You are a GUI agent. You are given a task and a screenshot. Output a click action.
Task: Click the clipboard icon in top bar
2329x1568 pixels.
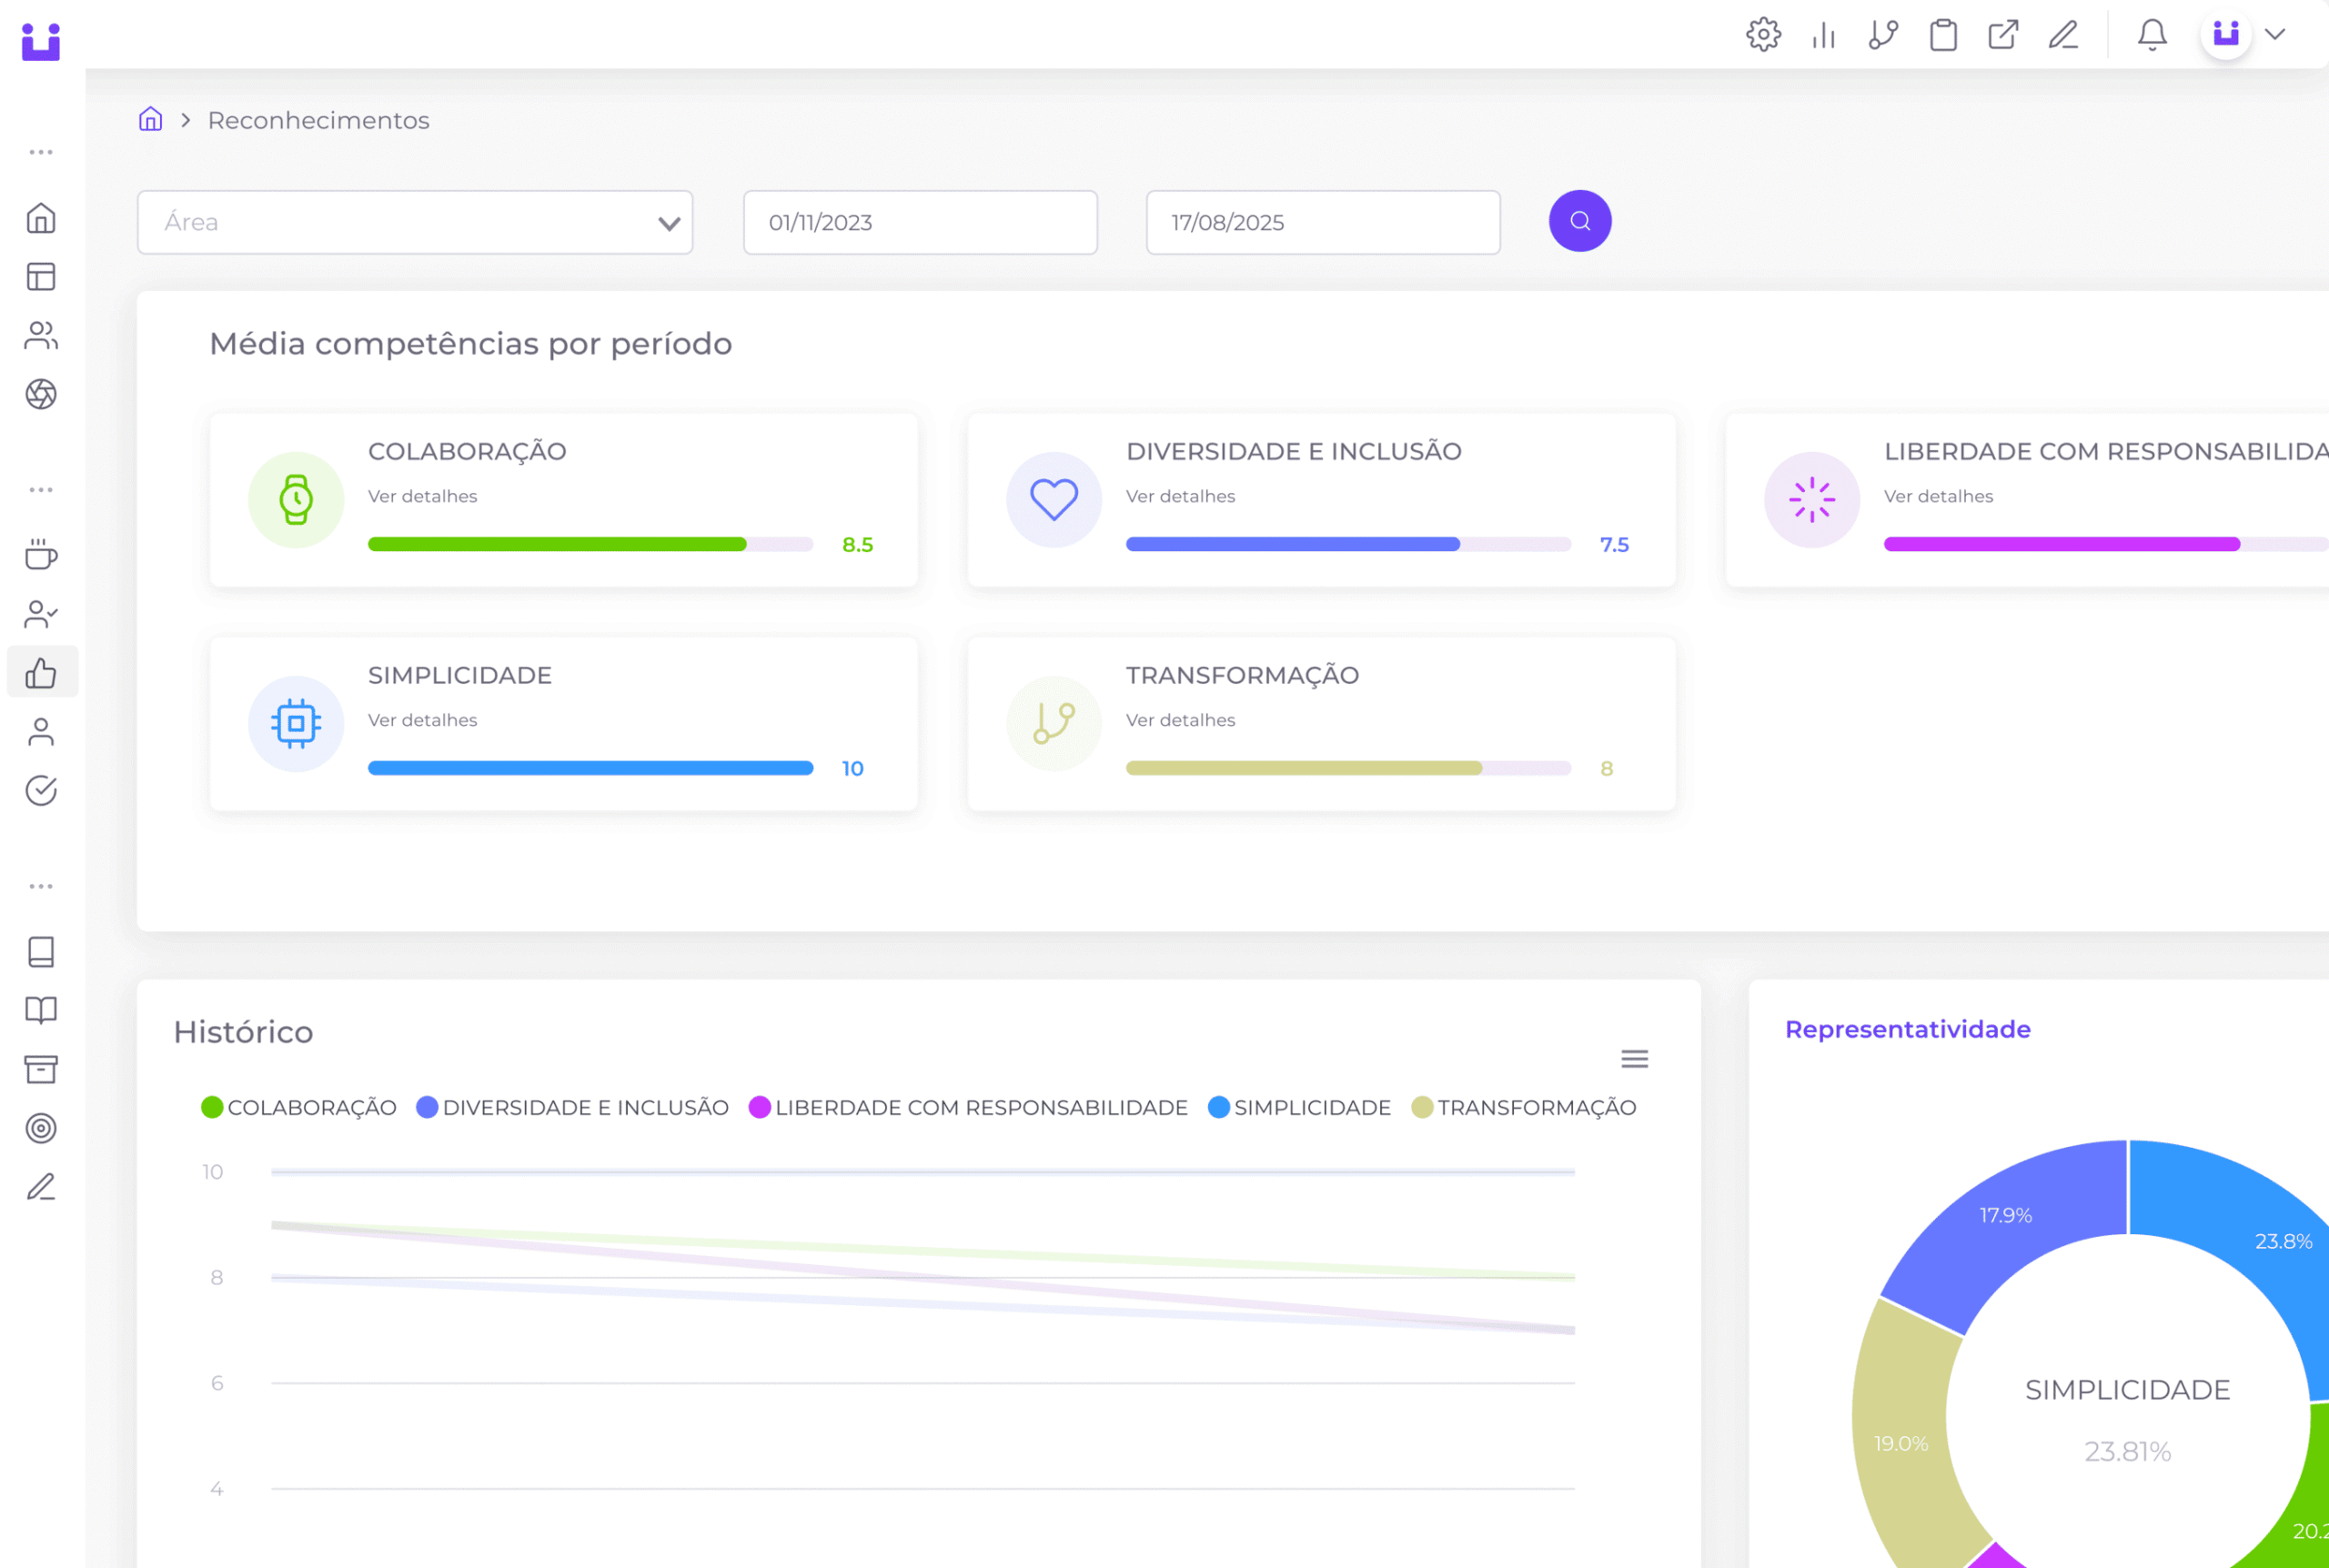tap(1943, 35)
